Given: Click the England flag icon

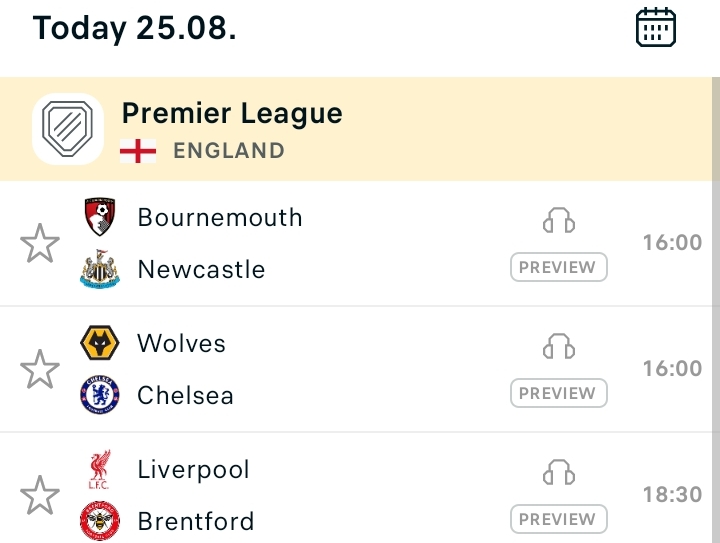Looking at the screenshot, I should tap(138, 151).
